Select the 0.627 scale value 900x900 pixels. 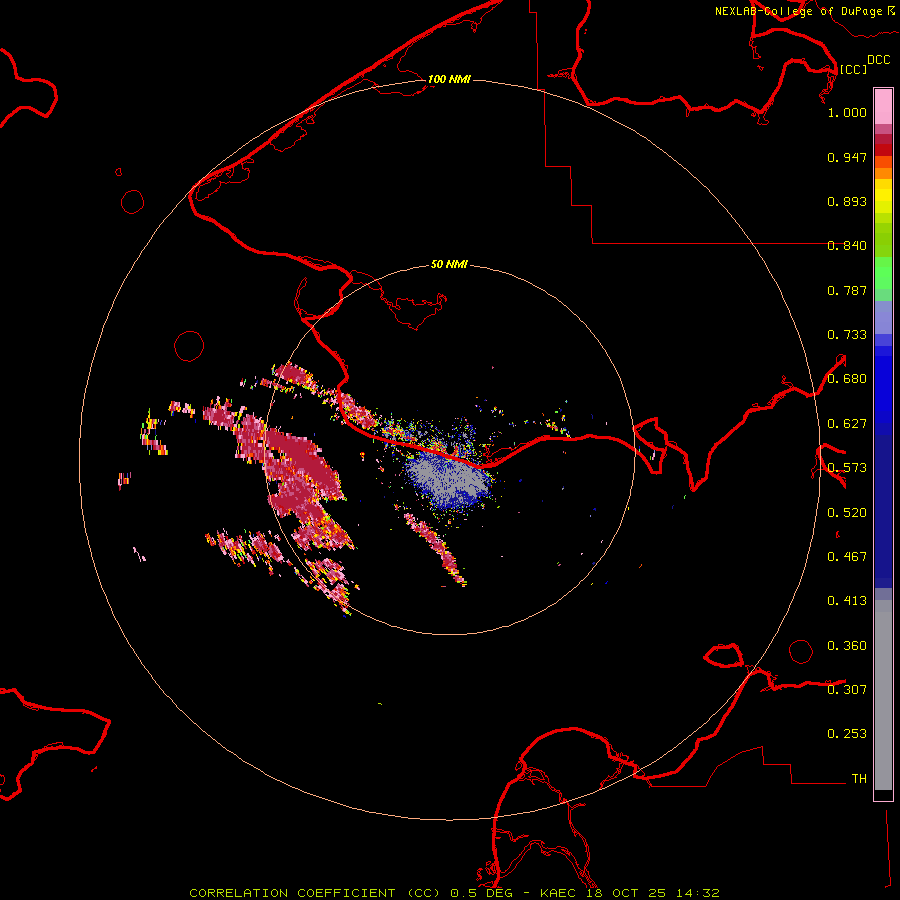coord(847,424)
